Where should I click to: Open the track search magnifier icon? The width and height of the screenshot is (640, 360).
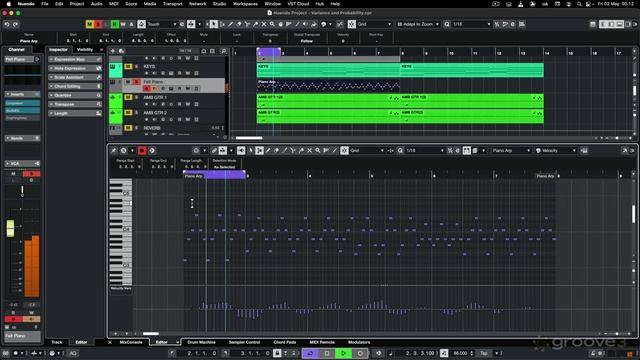click(224, 51)
